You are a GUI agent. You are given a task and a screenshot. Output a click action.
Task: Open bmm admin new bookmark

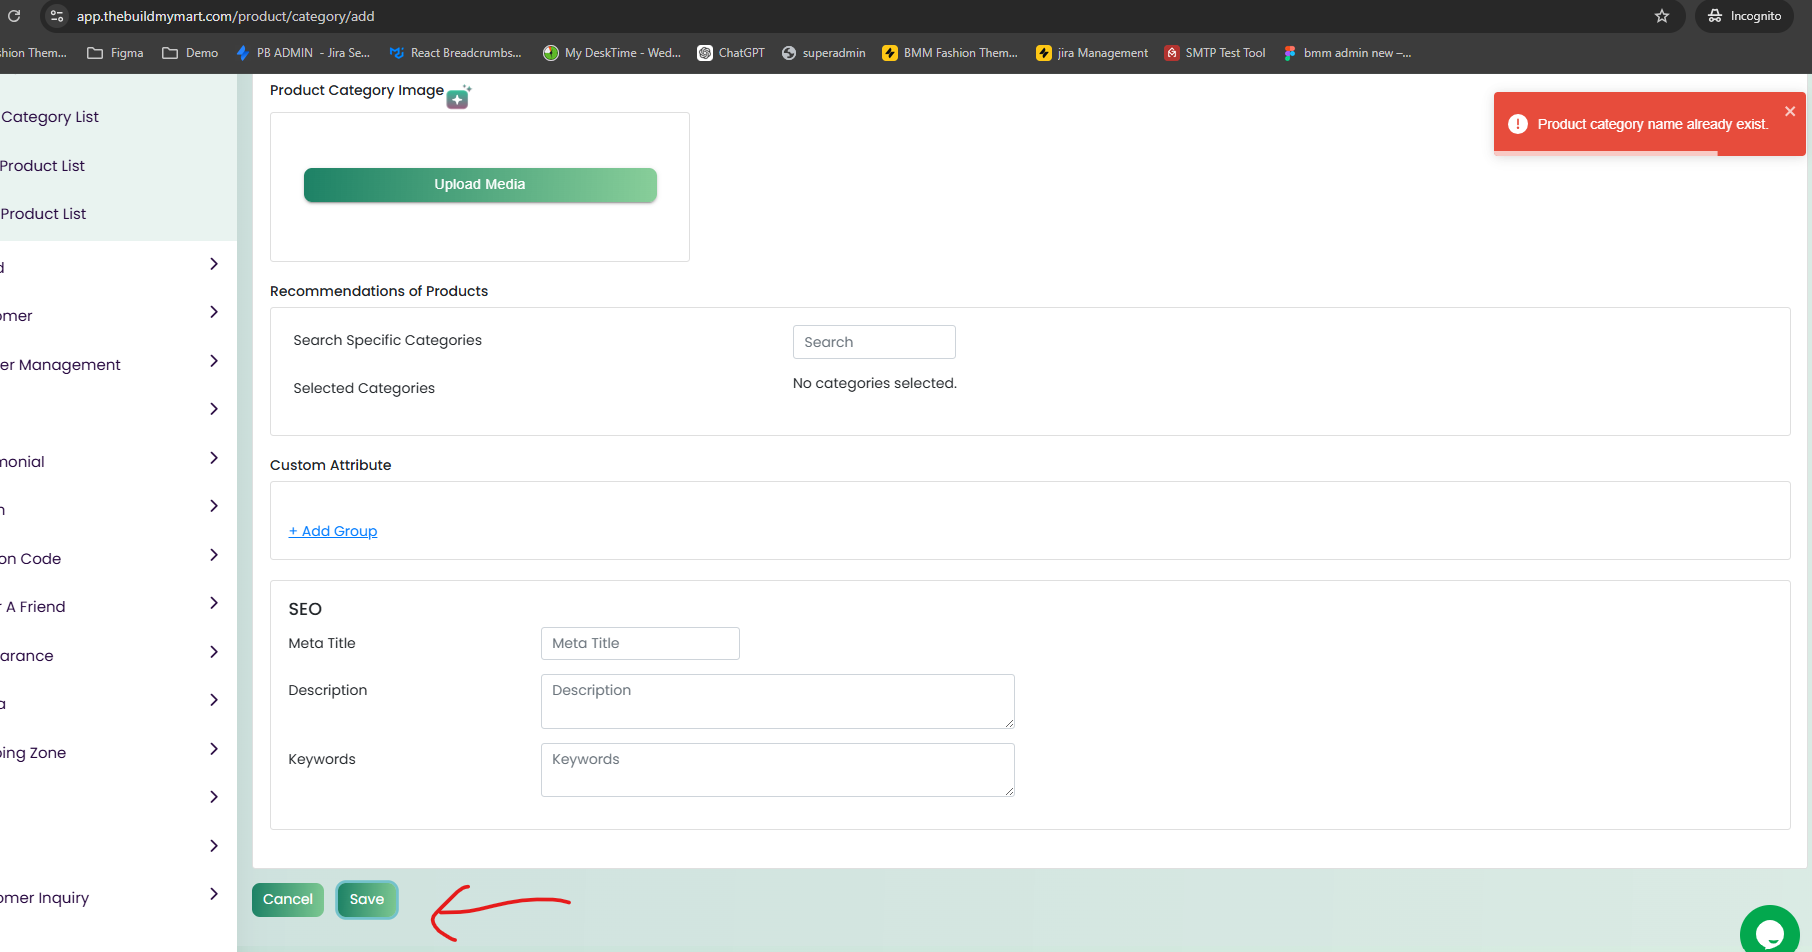[x=1347, y=53]
